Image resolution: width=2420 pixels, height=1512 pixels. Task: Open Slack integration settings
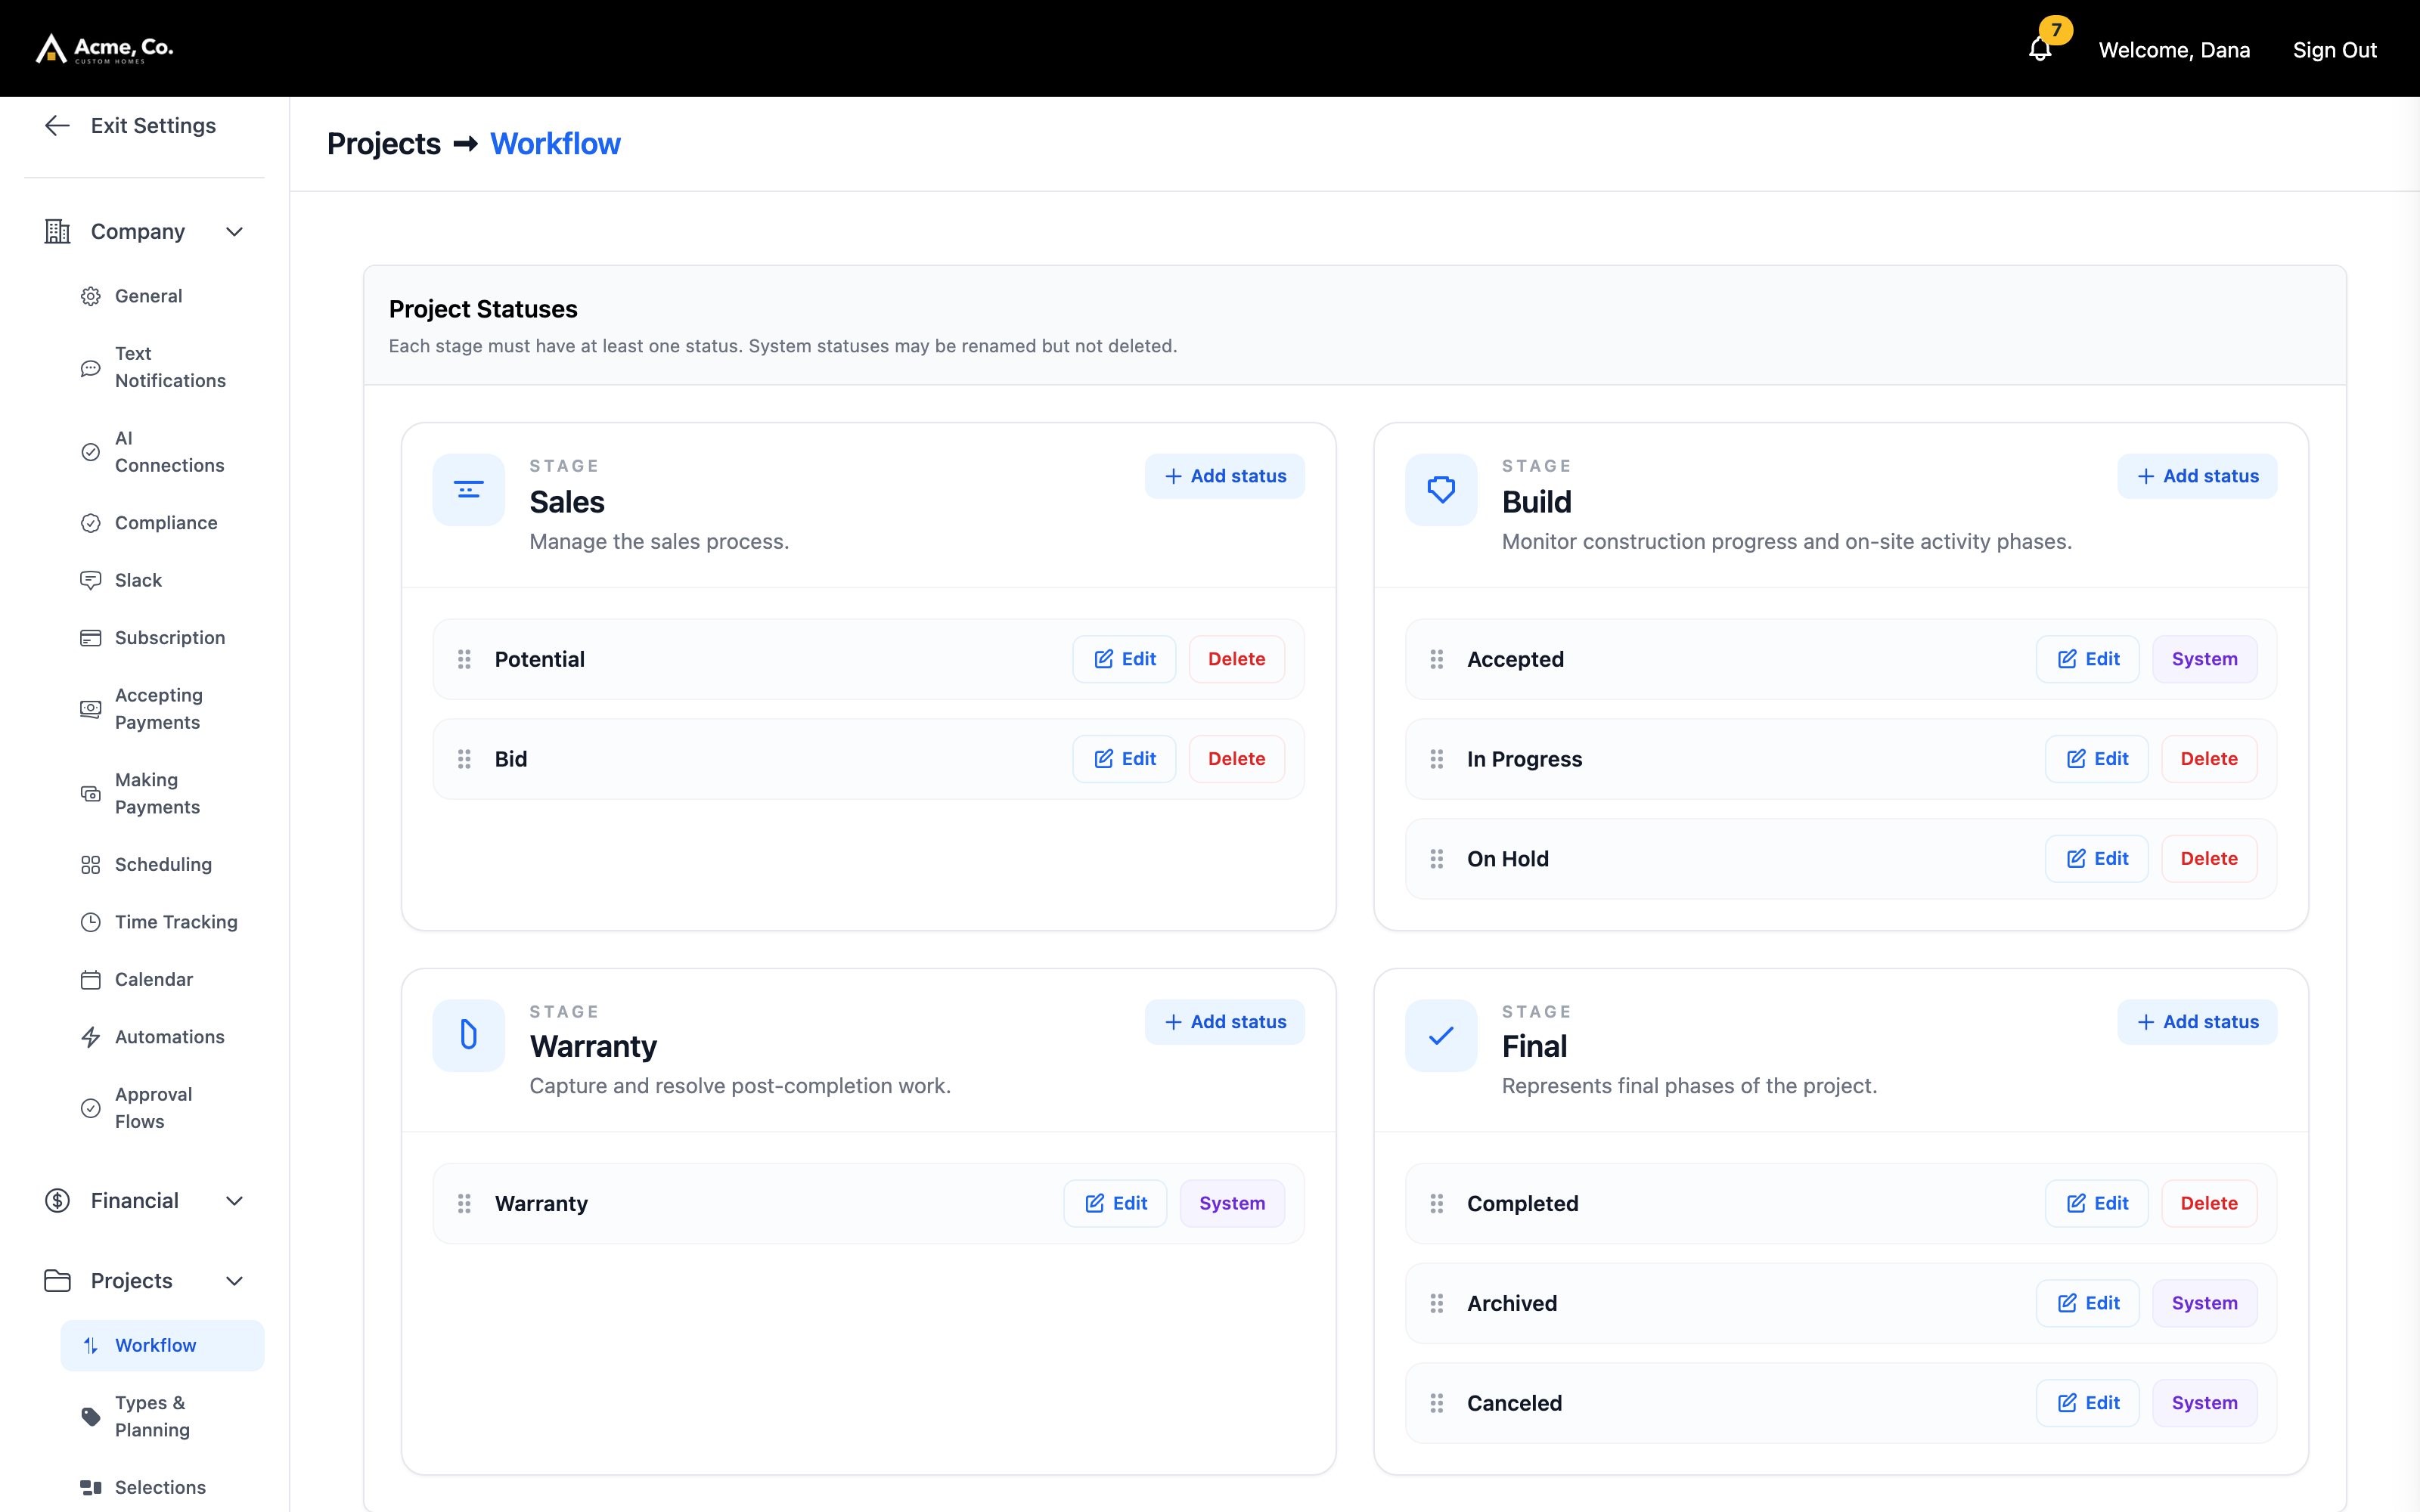point(162,580)
